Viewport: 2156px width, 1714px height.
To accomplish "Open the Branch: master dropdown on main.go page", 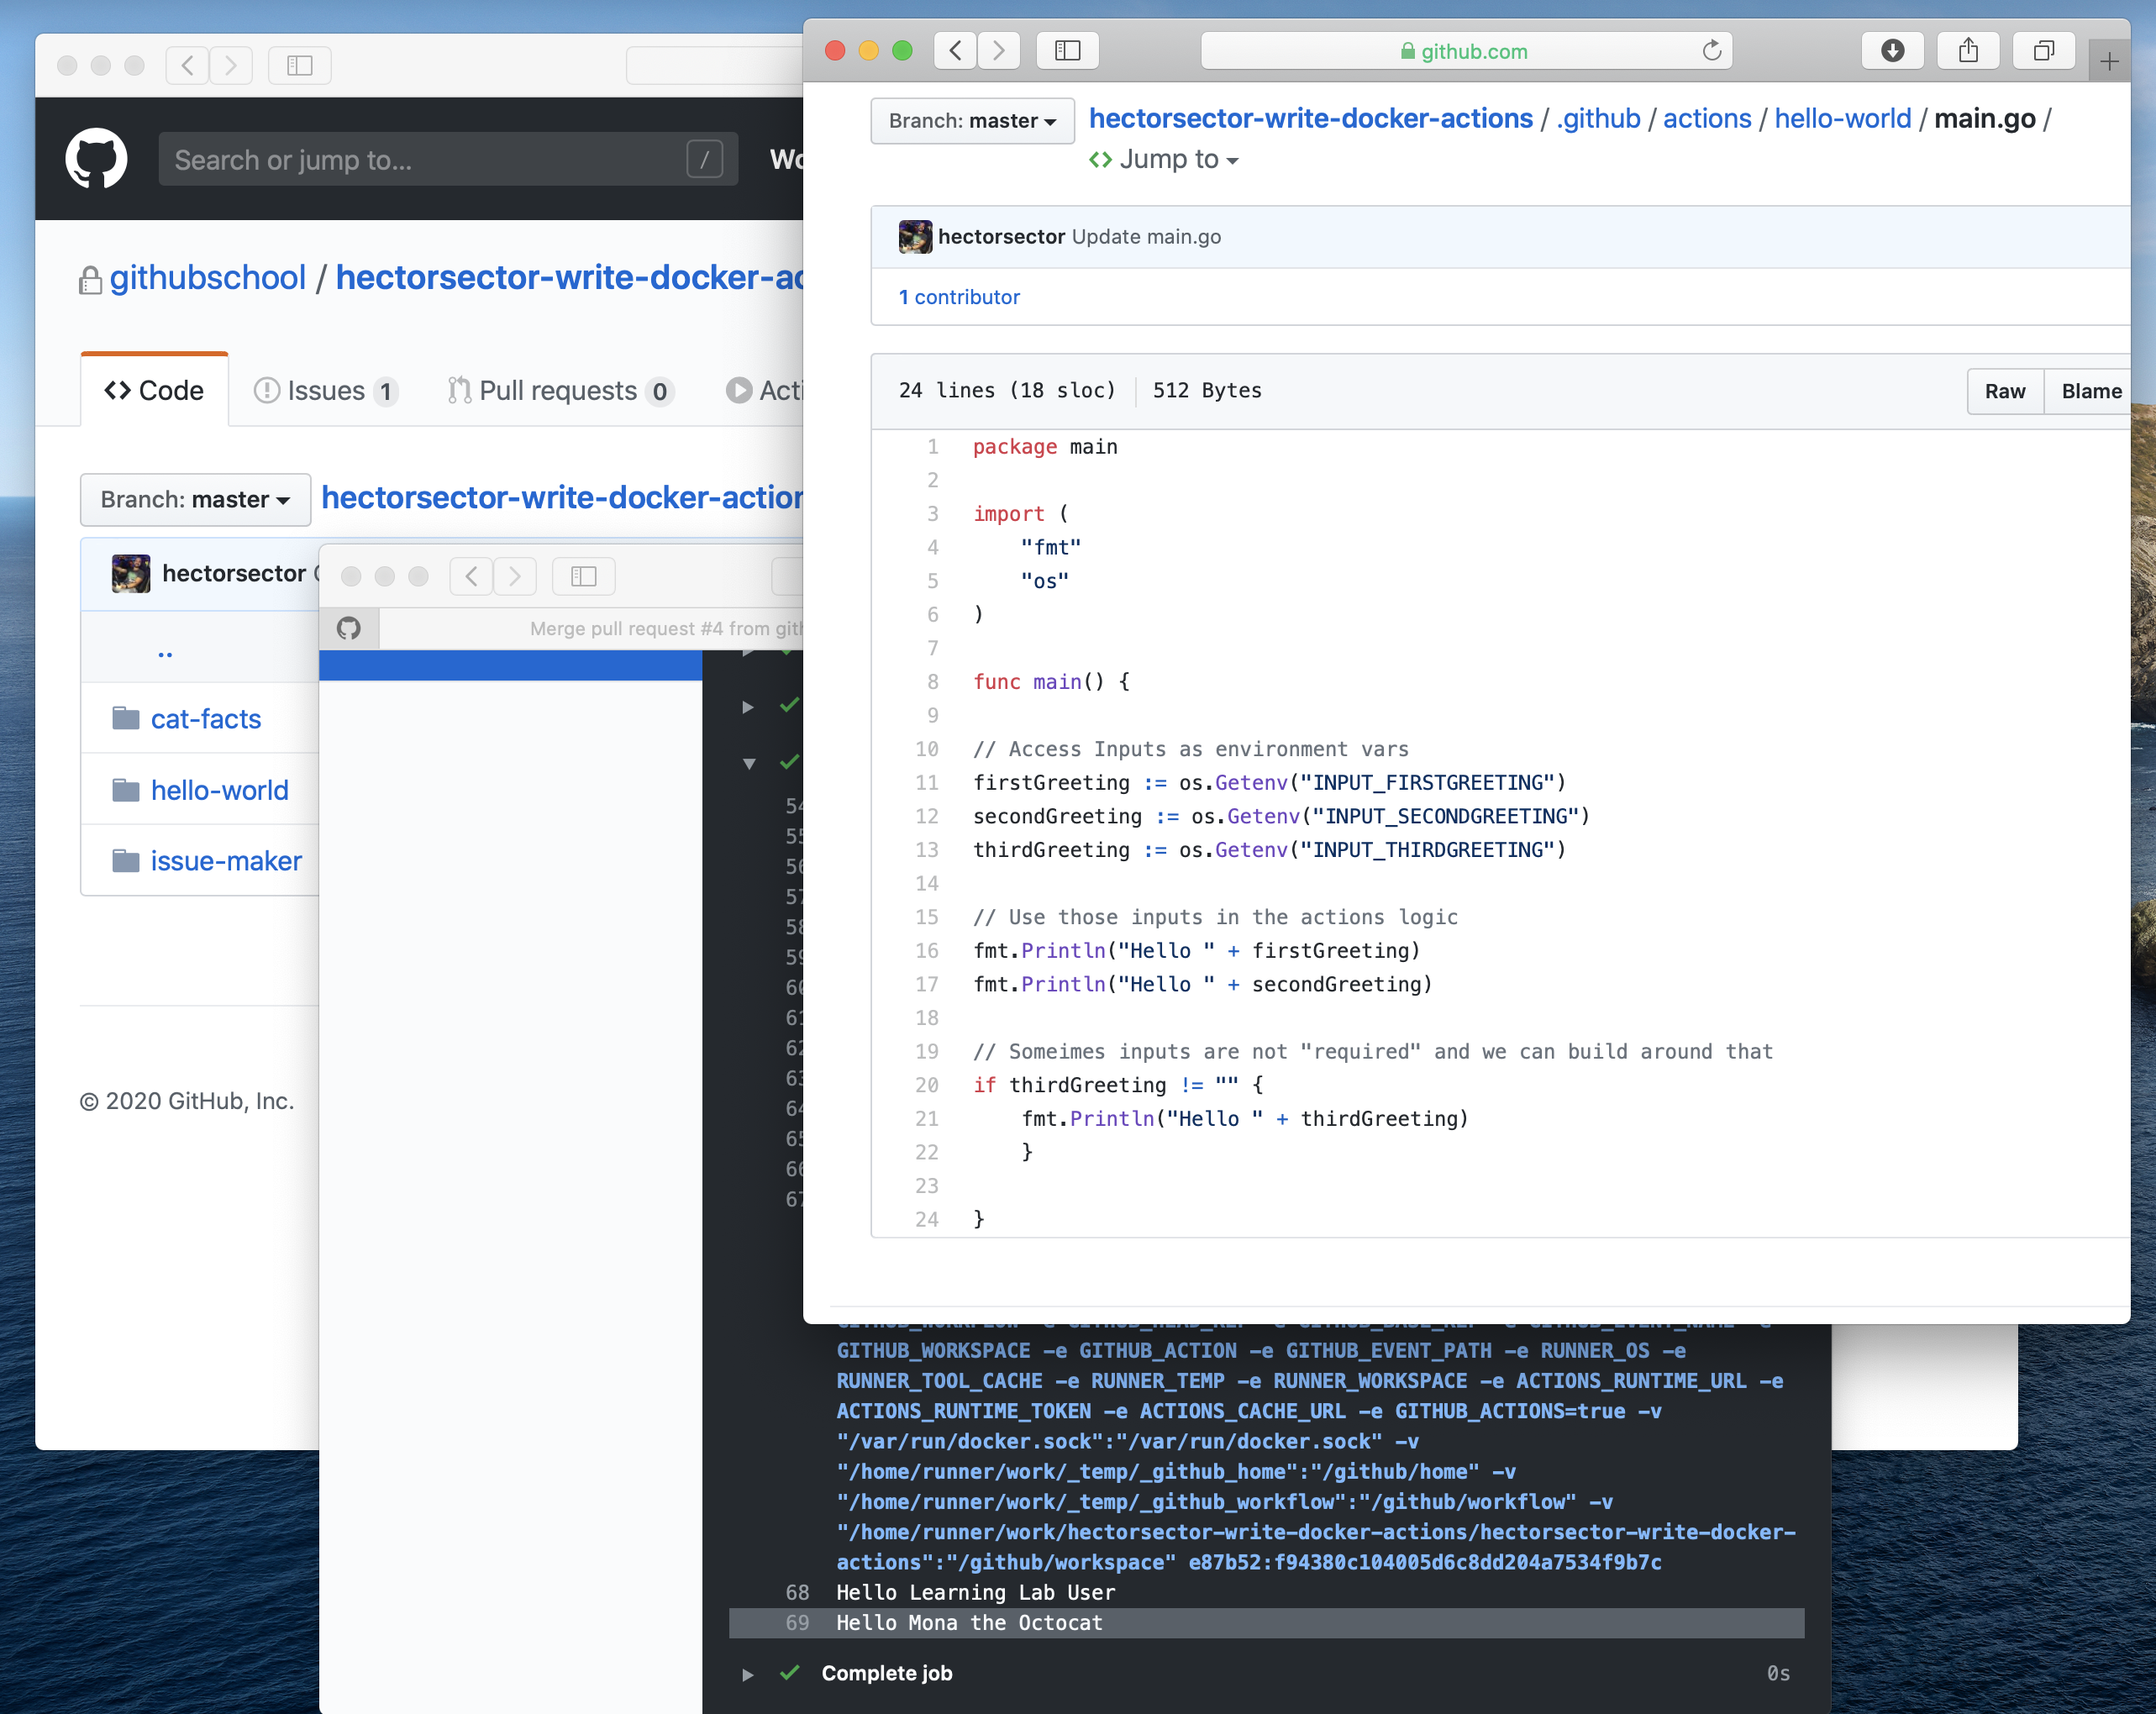I will pos(972,121).
